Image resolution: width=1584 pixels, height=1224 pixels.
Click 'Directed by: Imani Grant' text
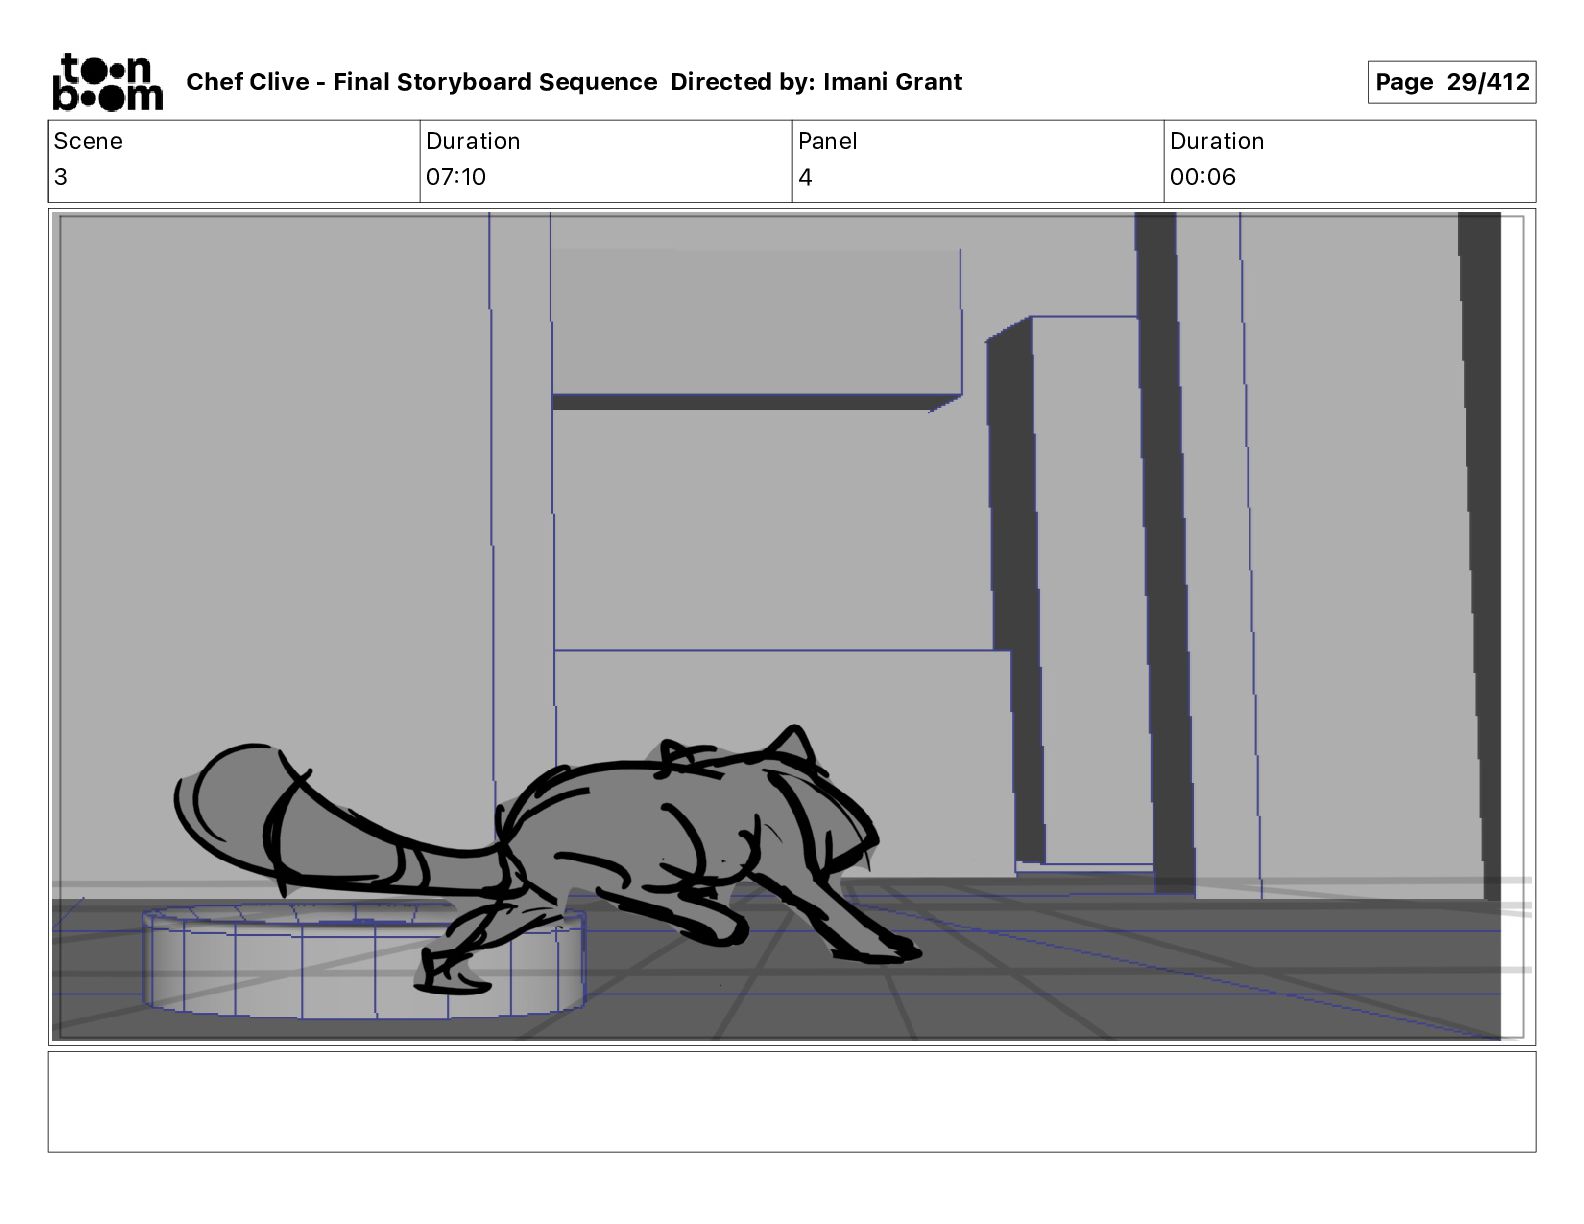click(x=816, y=82)
